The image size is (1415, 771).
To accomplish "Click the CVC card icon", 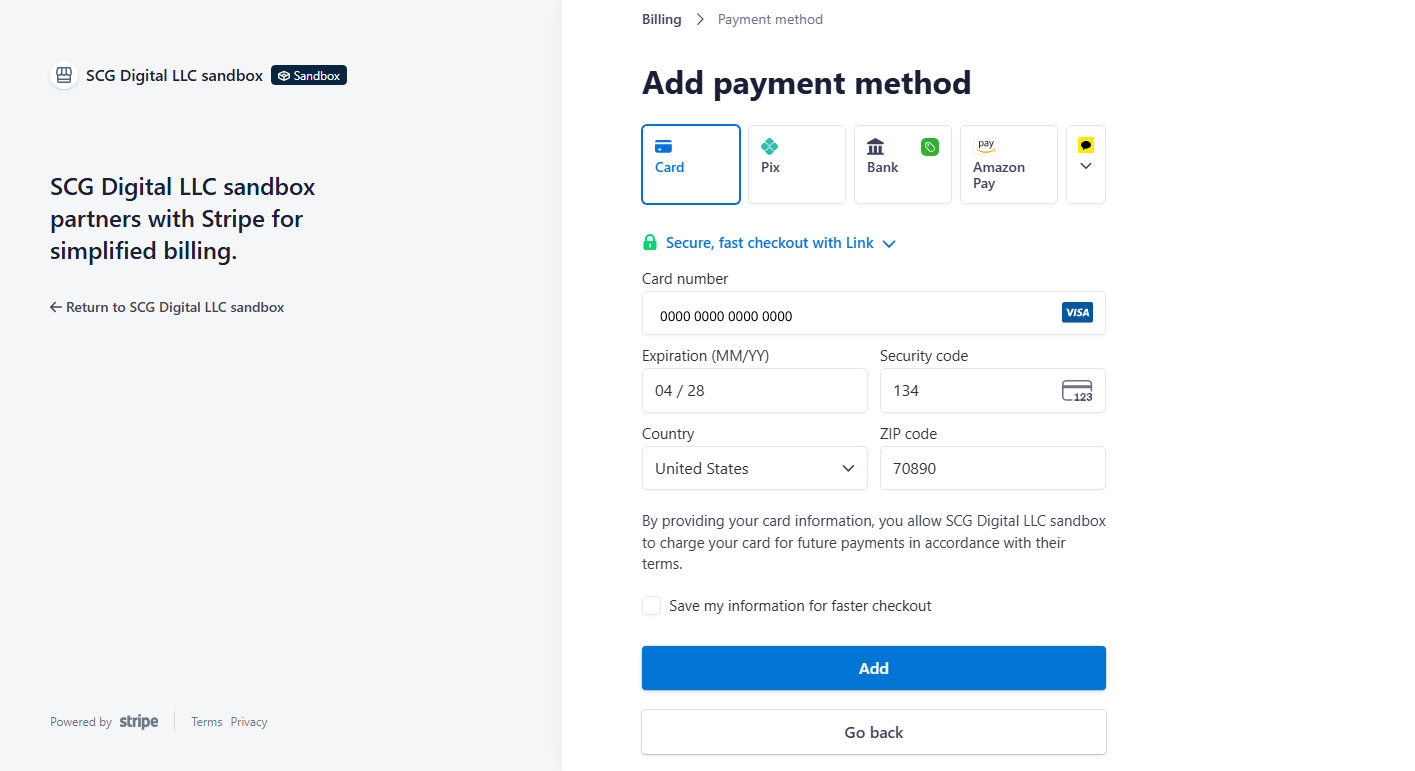I will pyautogui.click(x=1077, y=391).
